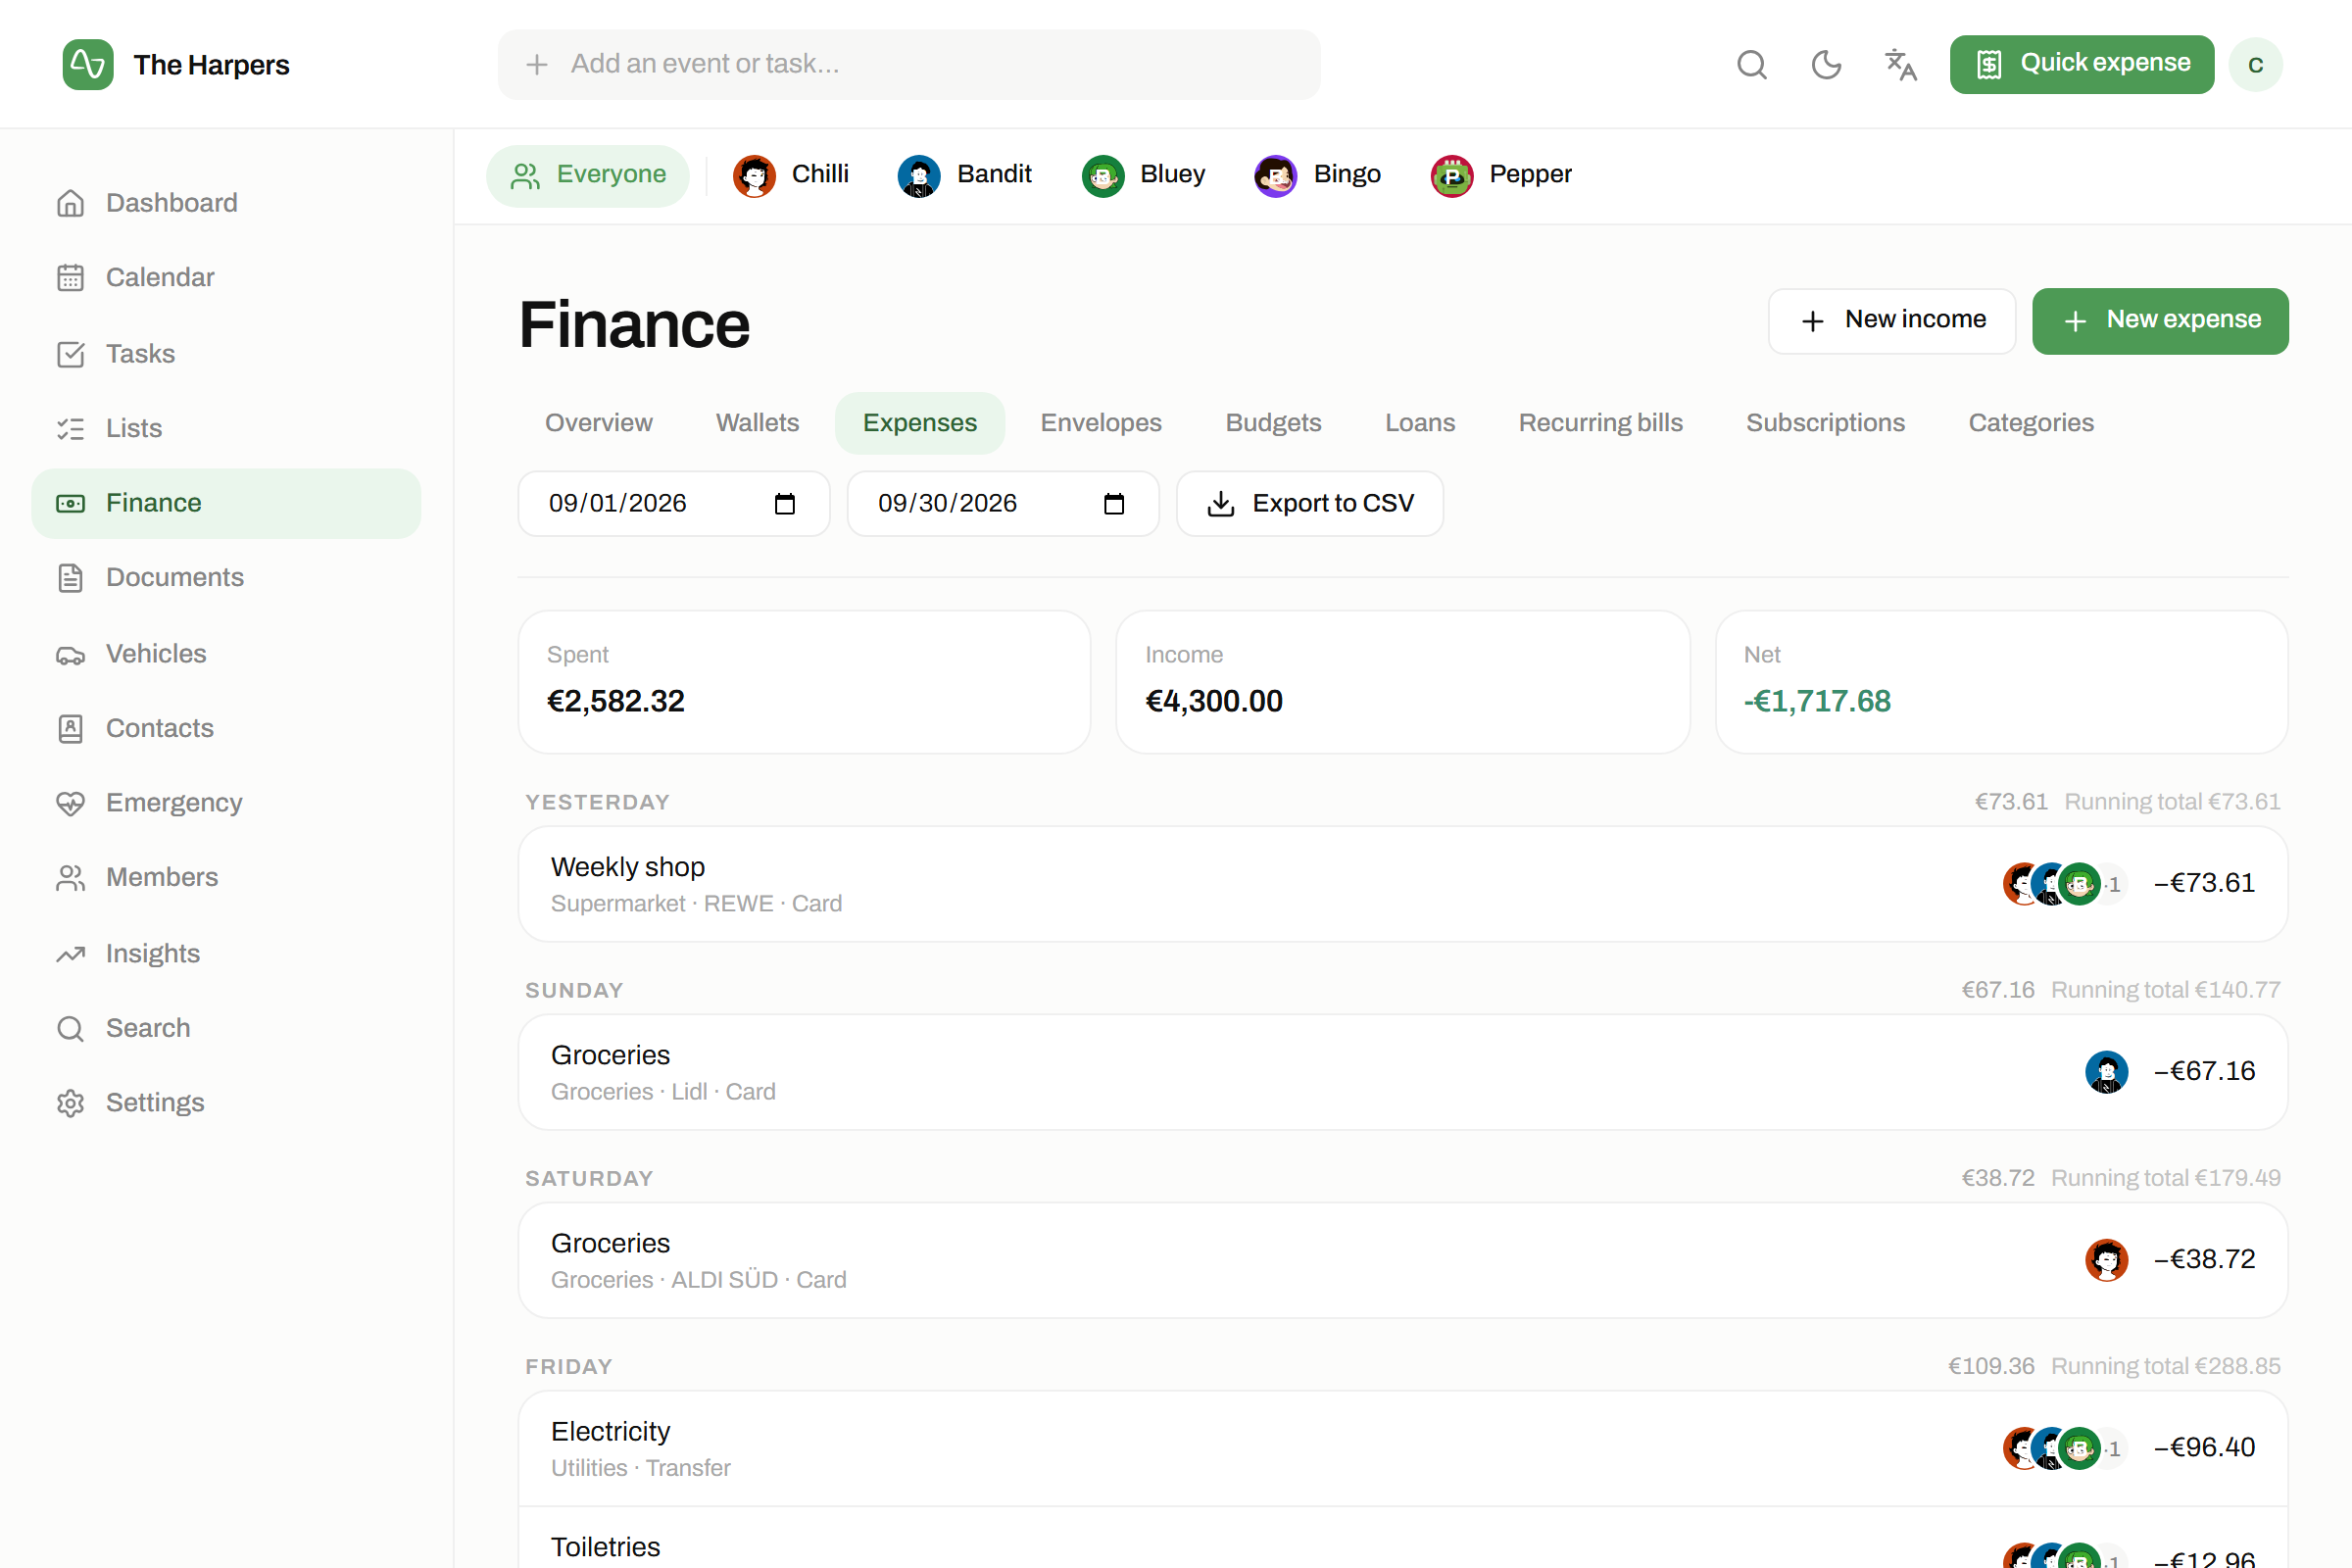
Task: Click the start date field 09/01/2026
Action: pyautogui.click(x=674, y=504)
